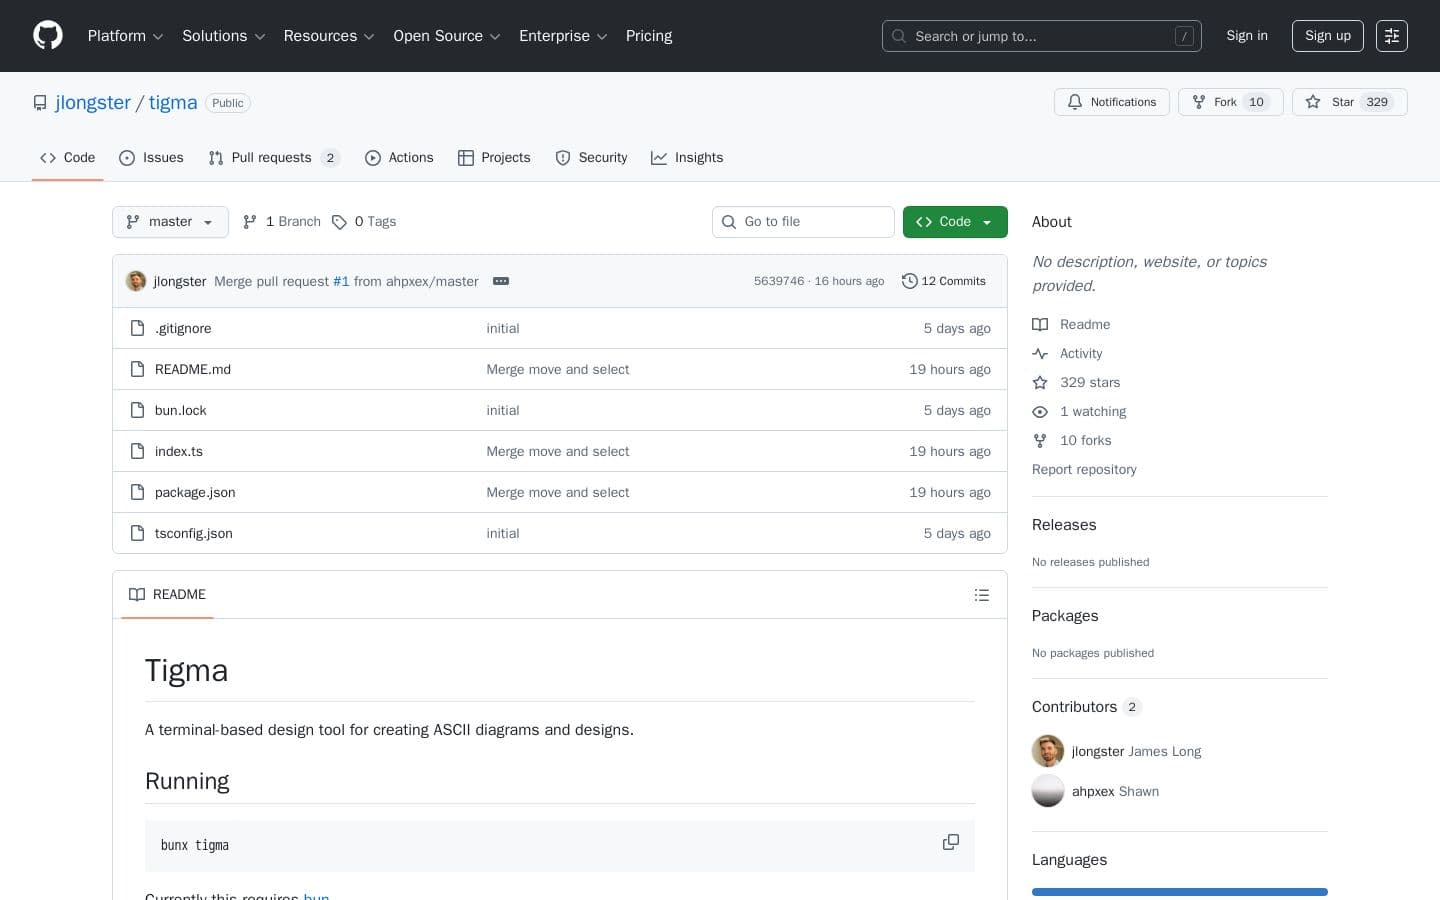
Task: Click jlongster's avatar in latest commit
Action: (x=136, y=281)
